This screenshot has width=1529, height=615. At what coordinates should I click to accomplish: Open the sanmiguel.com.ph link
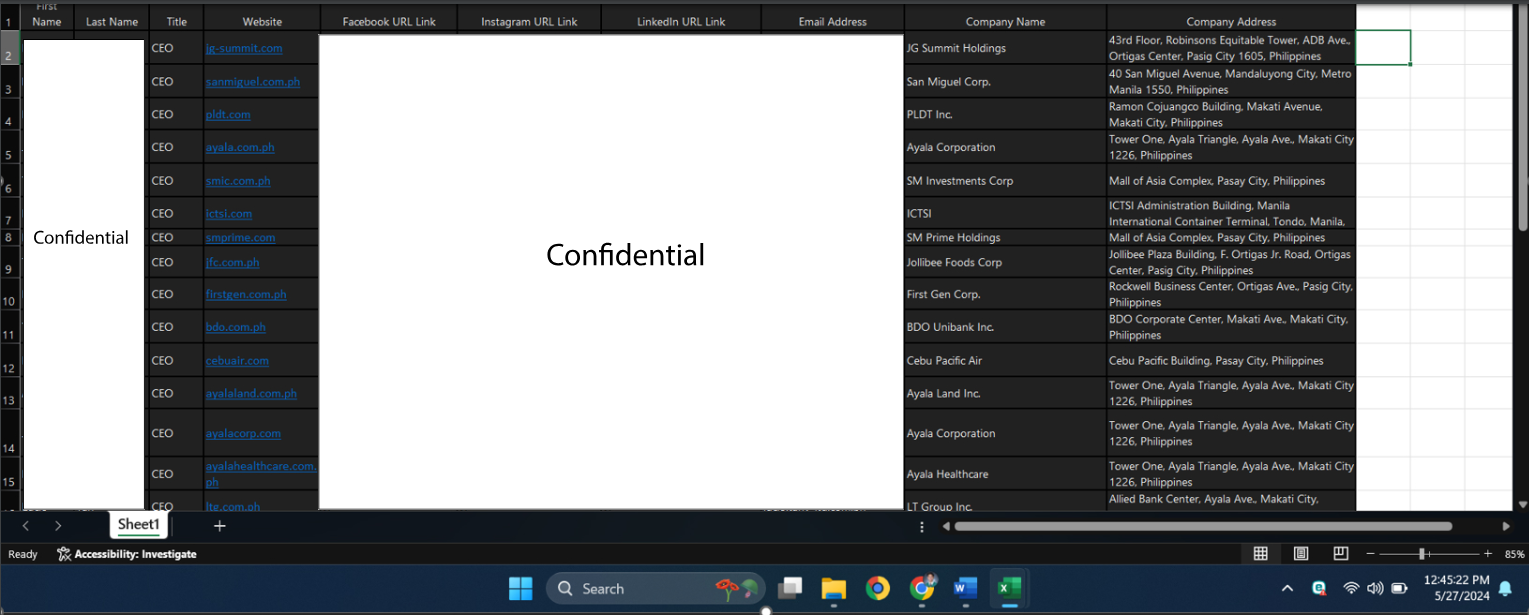tap(253, 81)
